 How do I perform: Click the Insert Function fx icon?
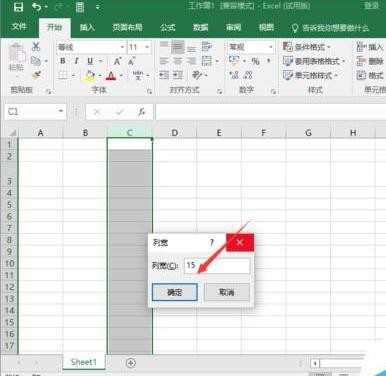(142, 112)
